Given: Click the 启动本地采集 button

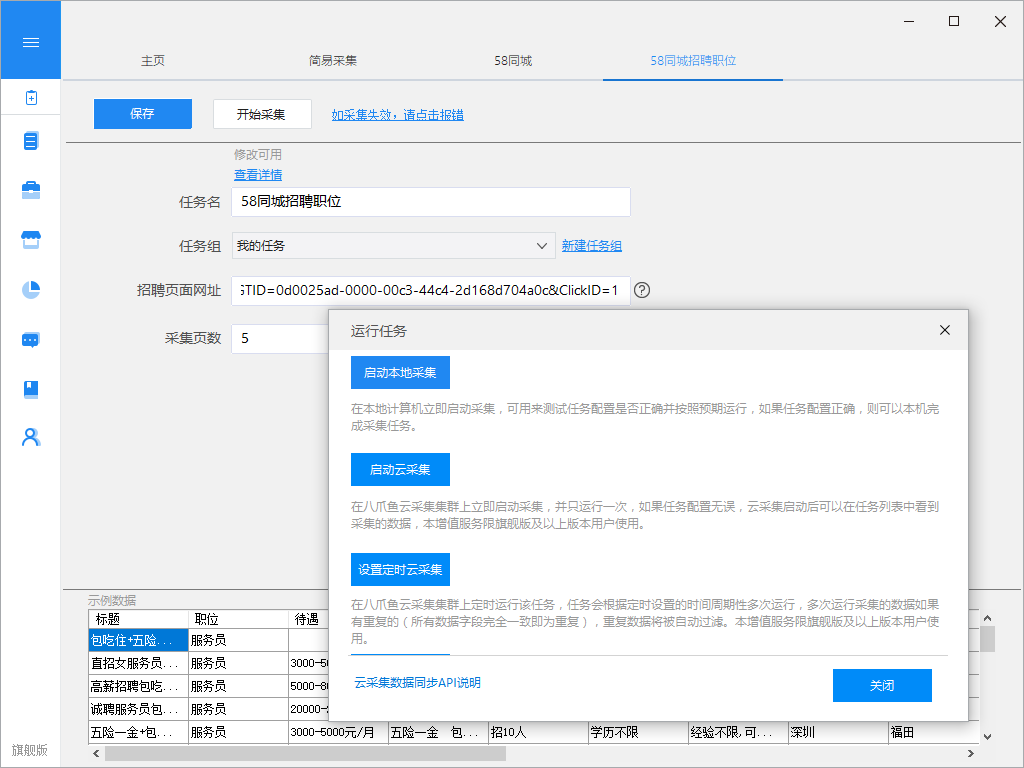Looking at the screenshot, I should pos(400,373).
